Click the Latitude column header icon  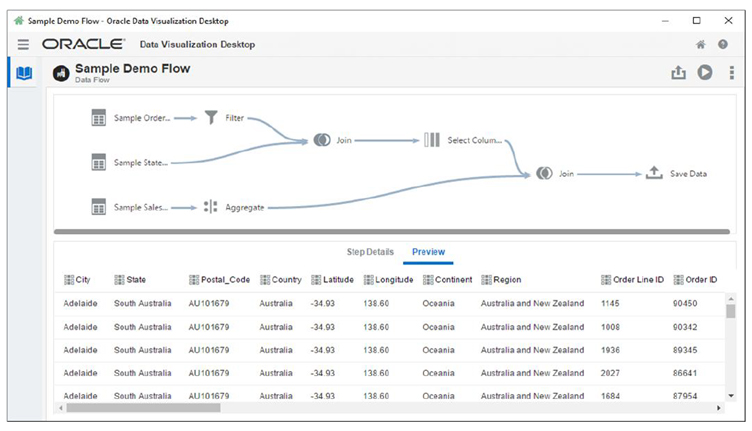(x=316, y=280)
